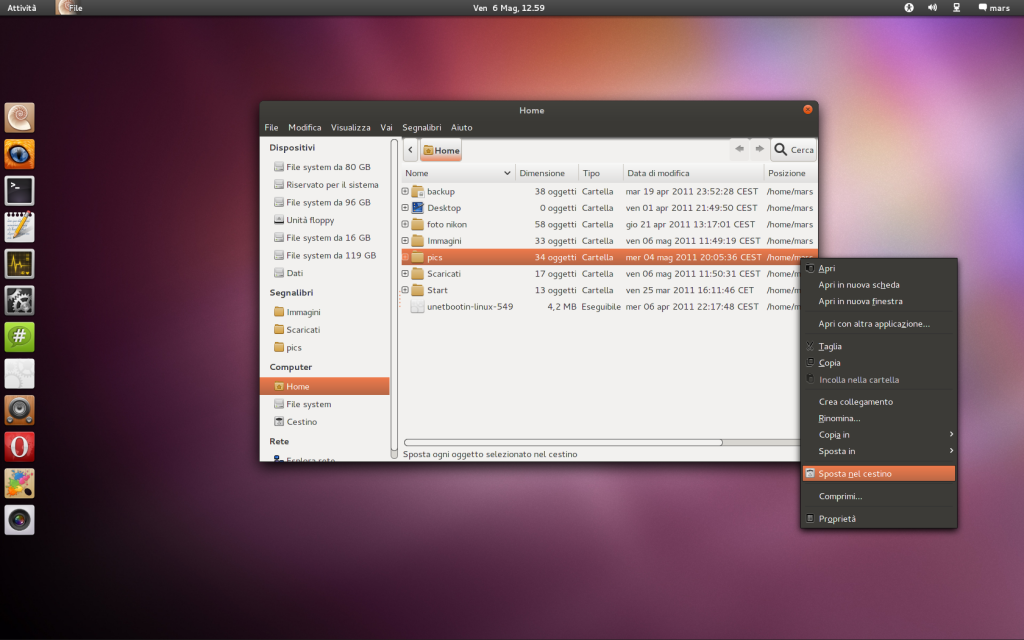This screenshot has height=640, width=1024.
Task: Expand the Scaricati folder row
Action: point(405,273)
